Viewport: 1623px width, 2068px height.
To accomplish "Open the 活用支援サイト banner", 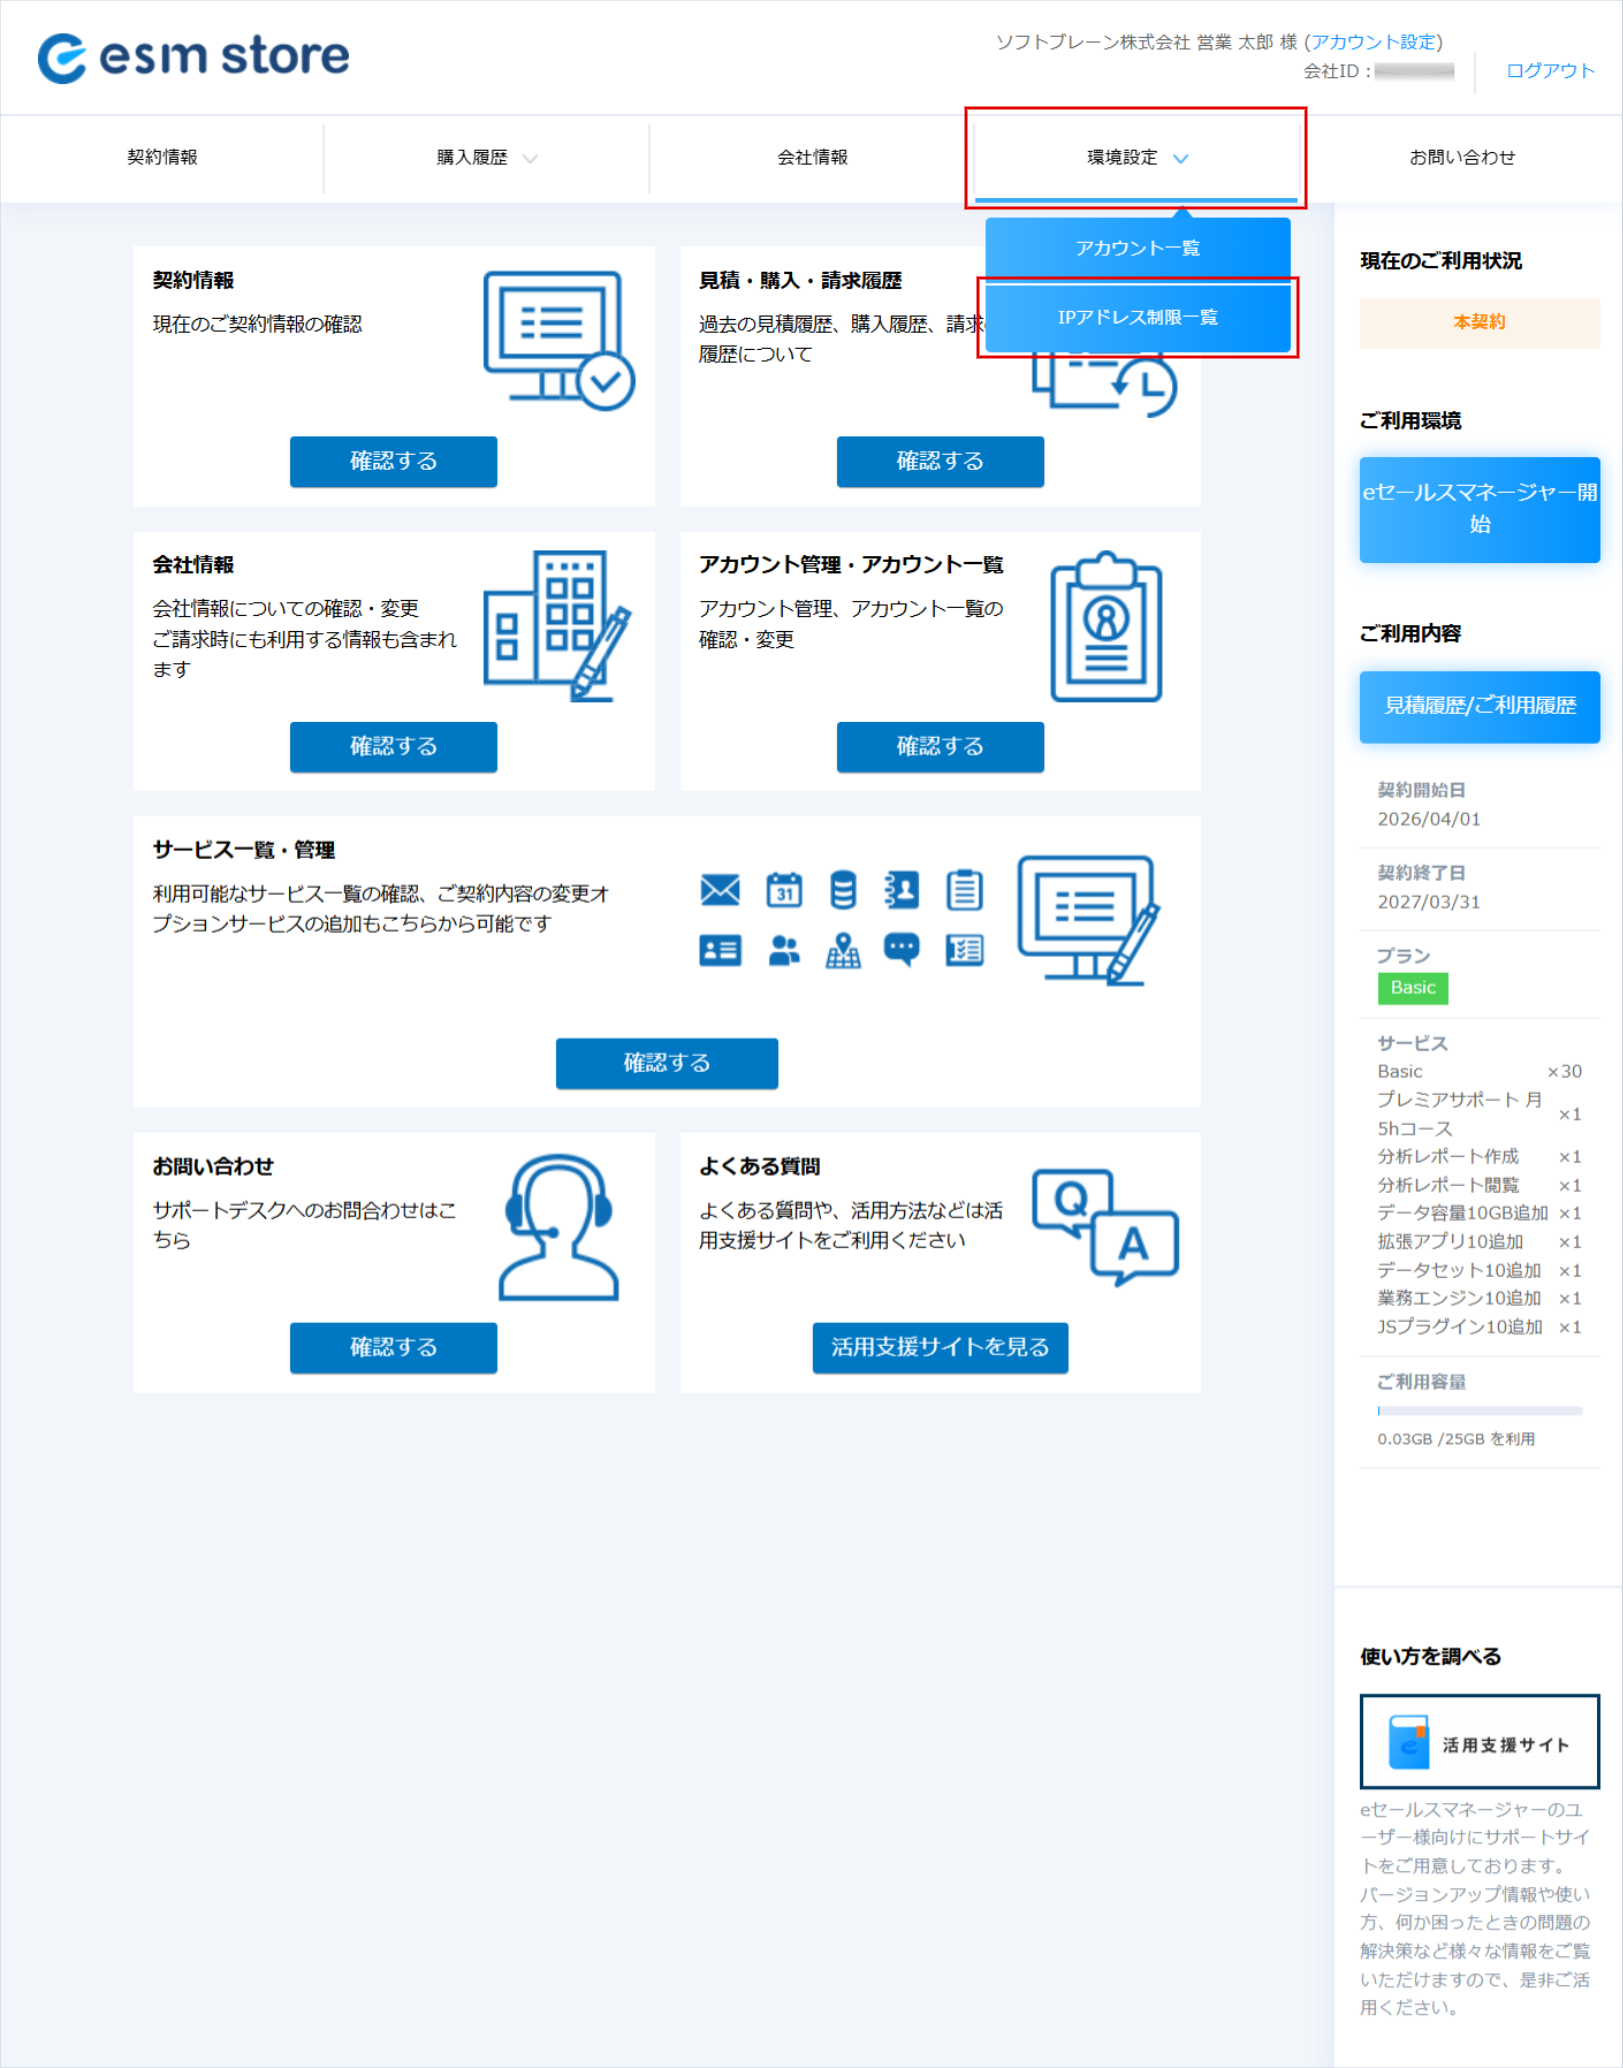I will coord(1478,1743).
